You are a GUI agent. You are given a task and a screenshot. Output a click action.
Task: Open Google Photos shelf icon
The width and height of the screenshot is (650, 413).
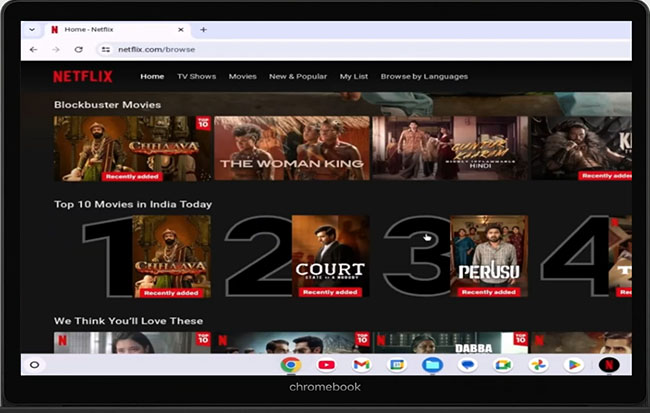538,365
